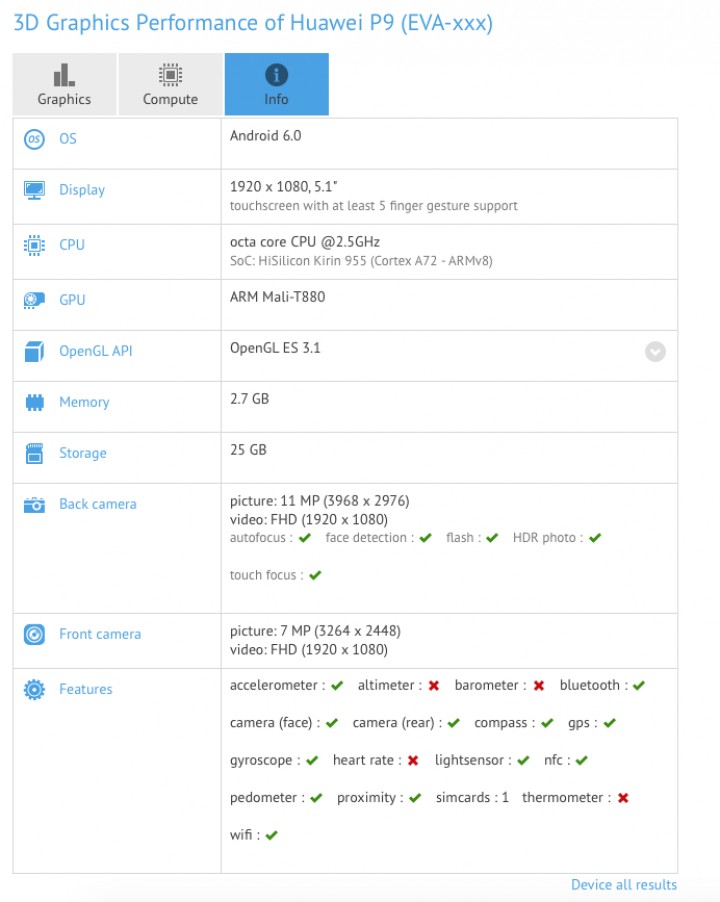Click the heart rate red cross mark
Image resolution: width=720 pixels, height=902 pixels.
tap(413, 760)
